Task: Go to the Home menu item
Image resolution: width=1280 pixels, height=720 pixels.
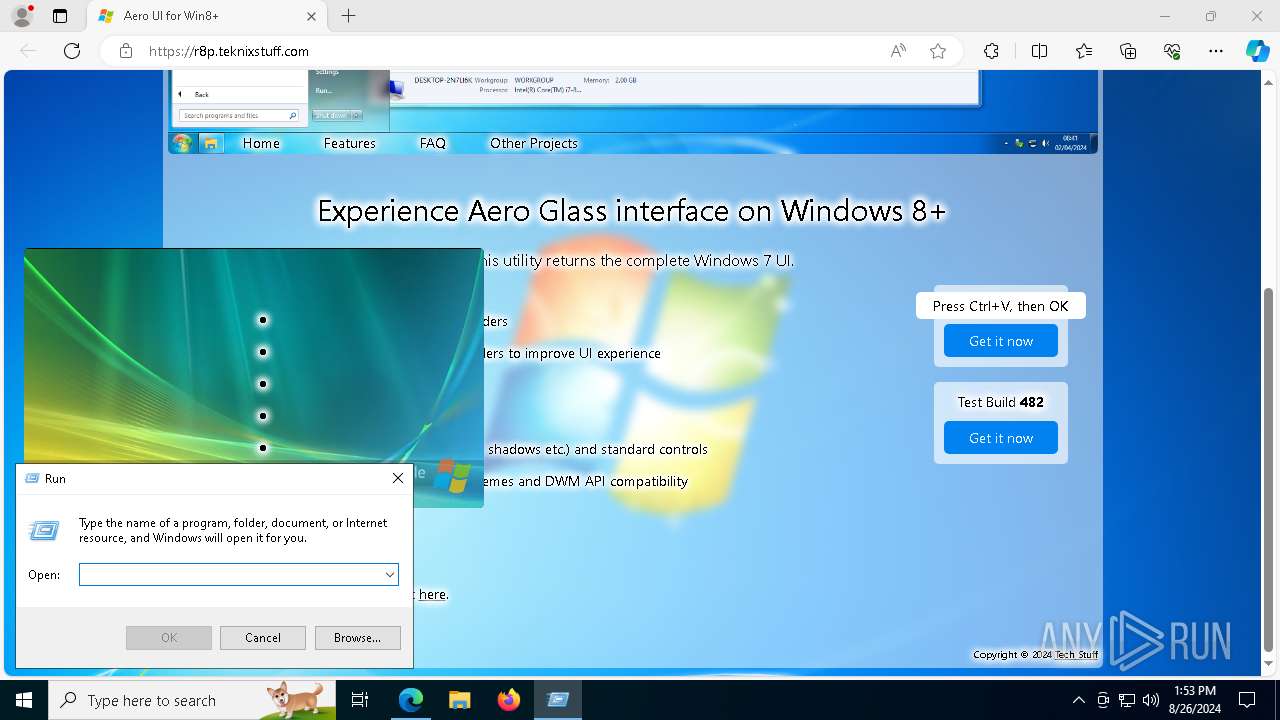Action: [261, 143]
